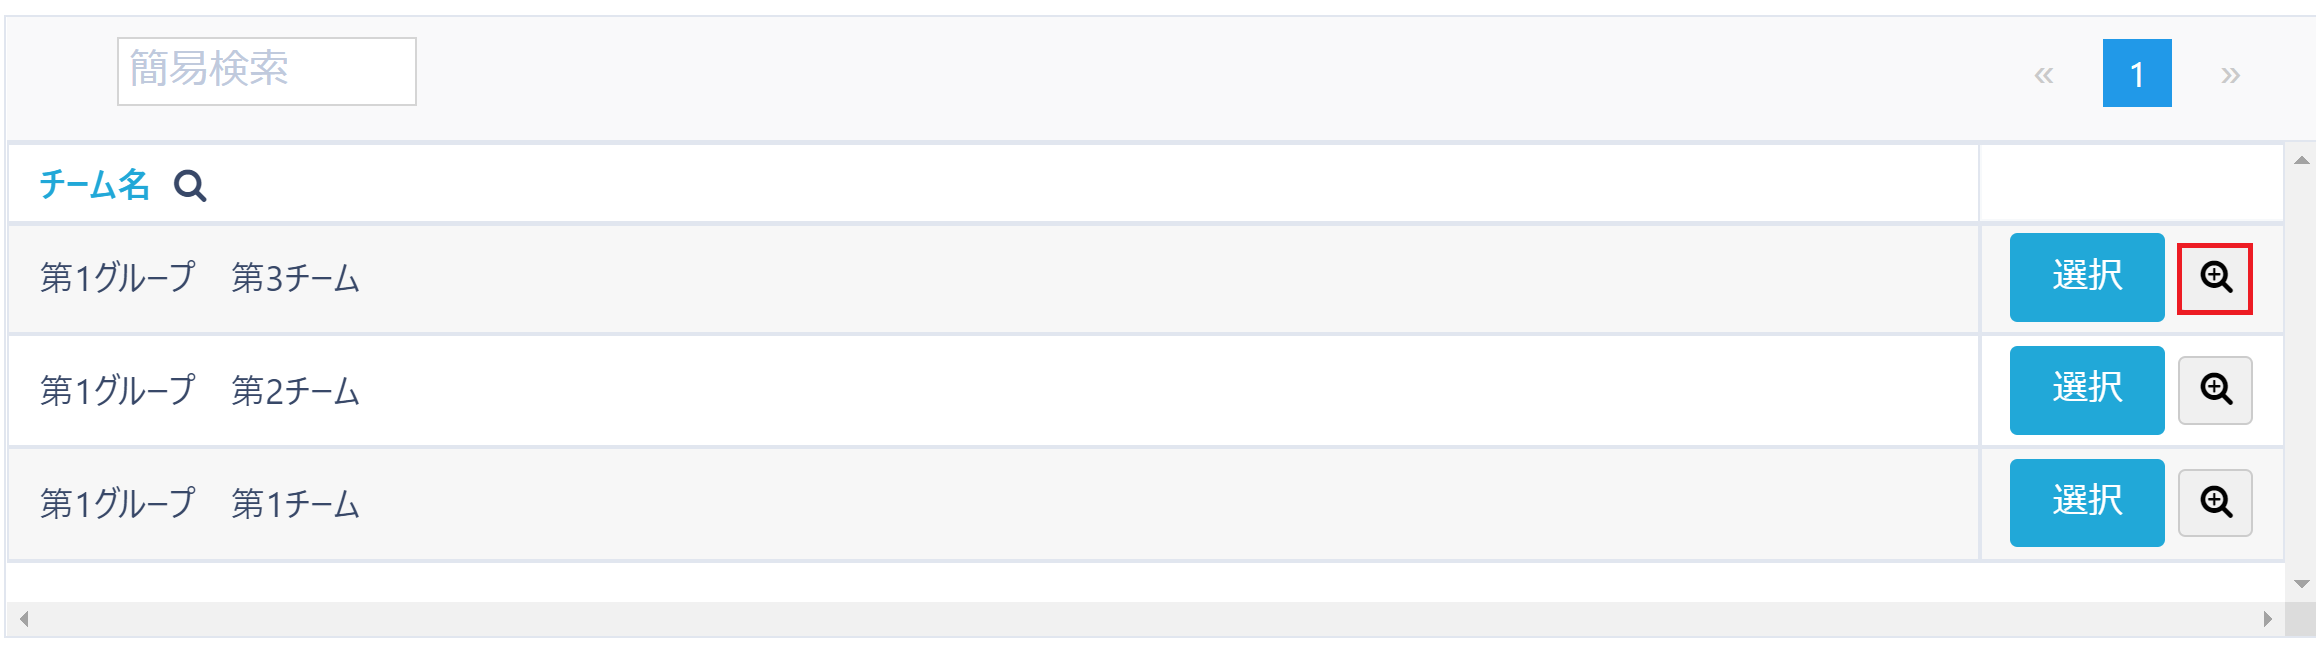Click the 第1グループ 第1チーム row text
2316x648 pixels.
pos(200,504)
